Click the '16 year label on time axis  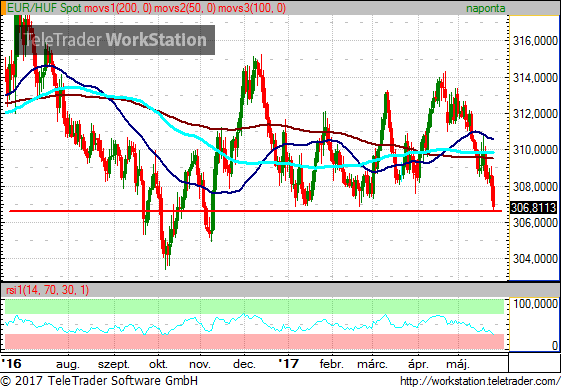pyautogui.click(x=11, y=364)
